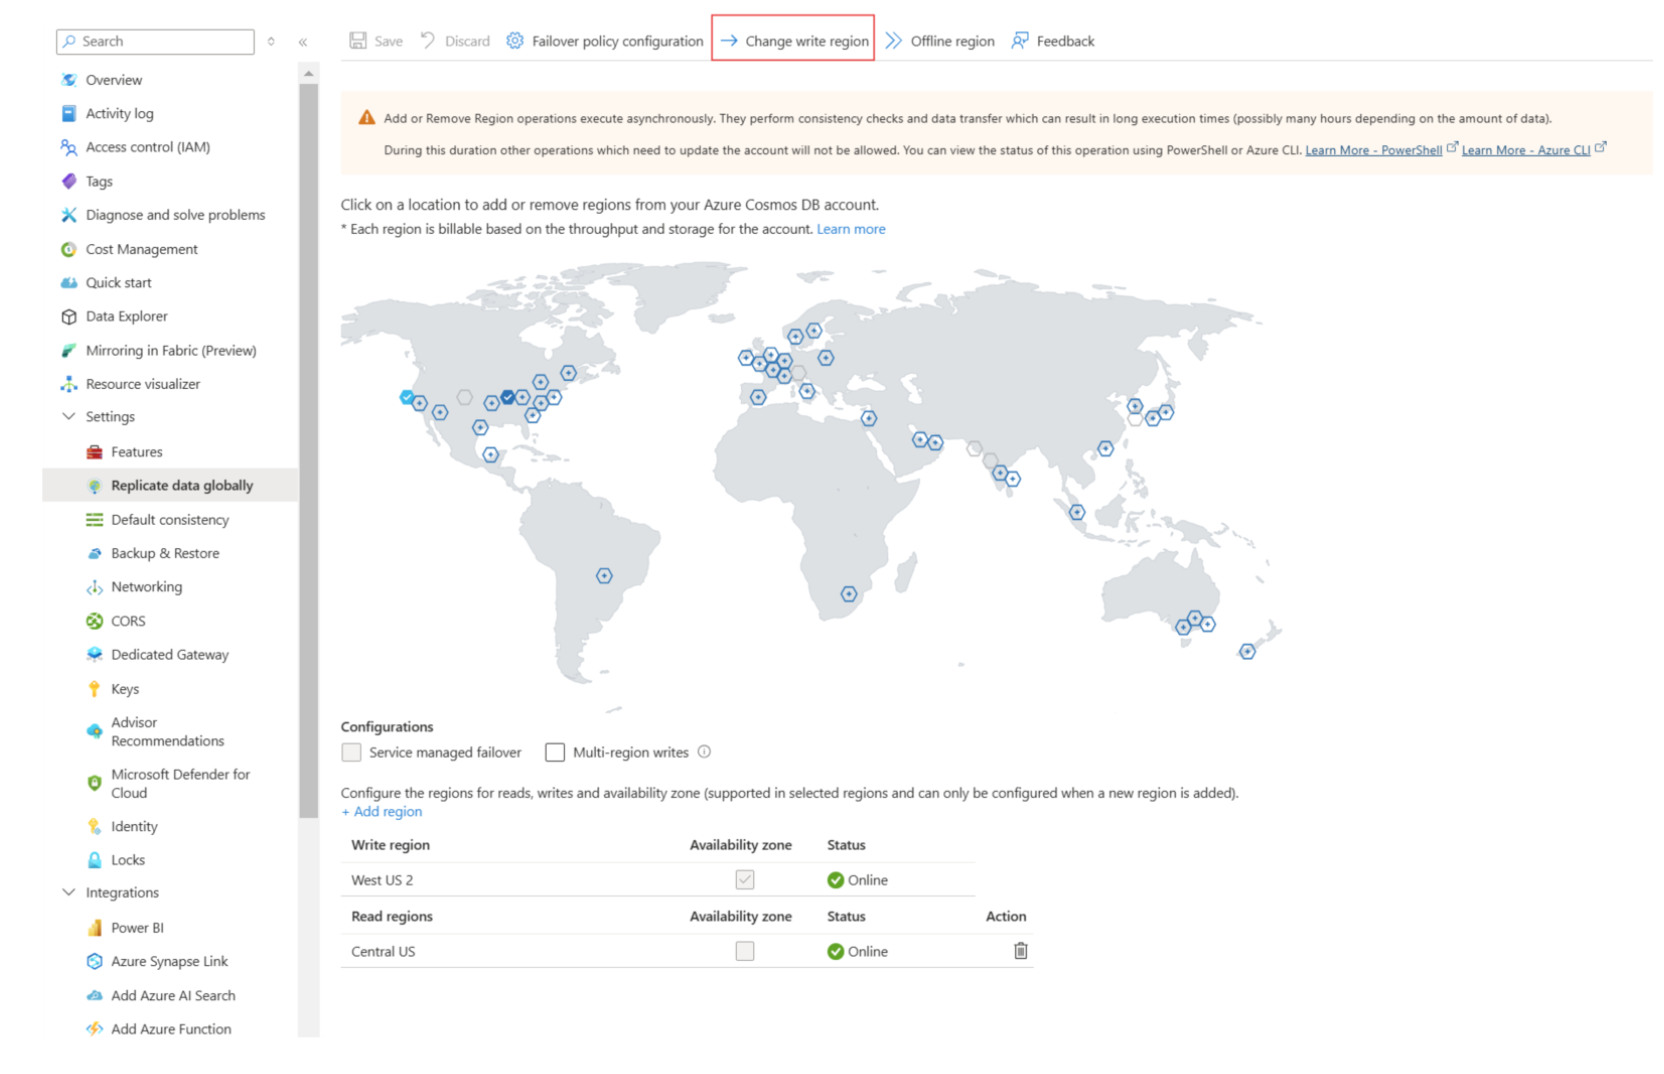
Task: Open Default consistency settings page
Action: (170, 520)
